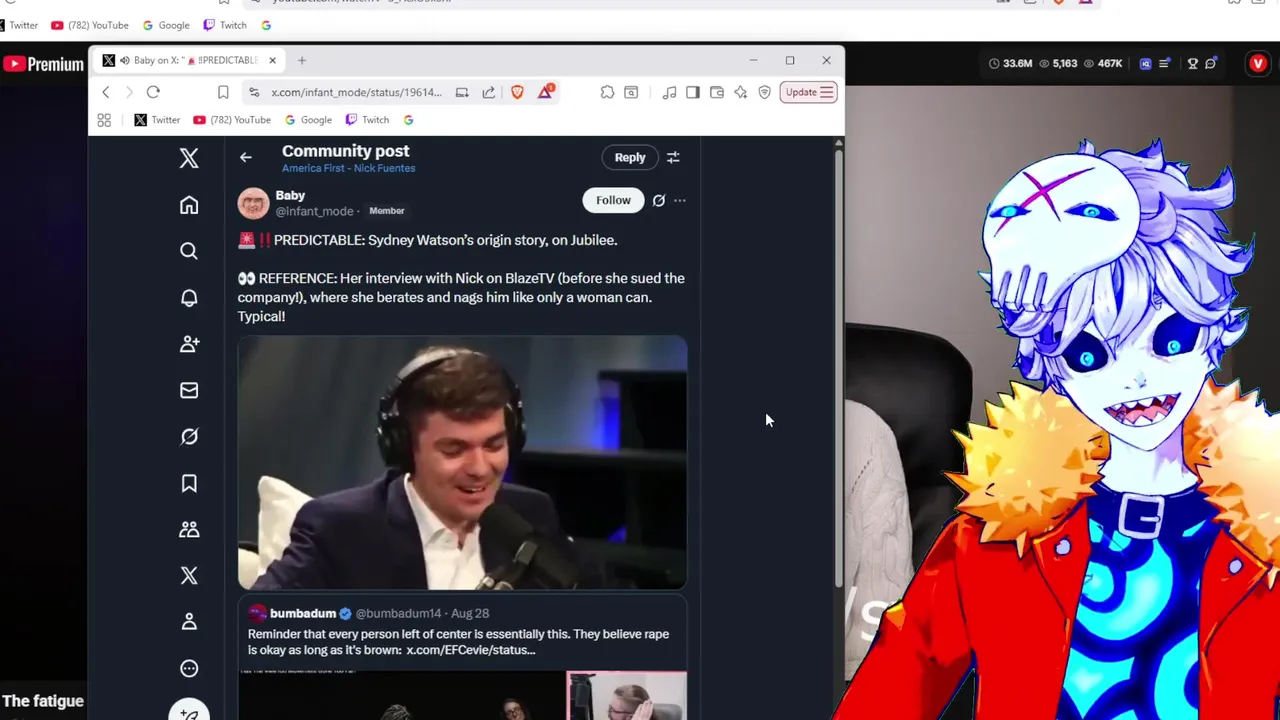Open browser extensions puzzle icon
This screenshot has width=1280, height=720.
(x=607, y=92)
